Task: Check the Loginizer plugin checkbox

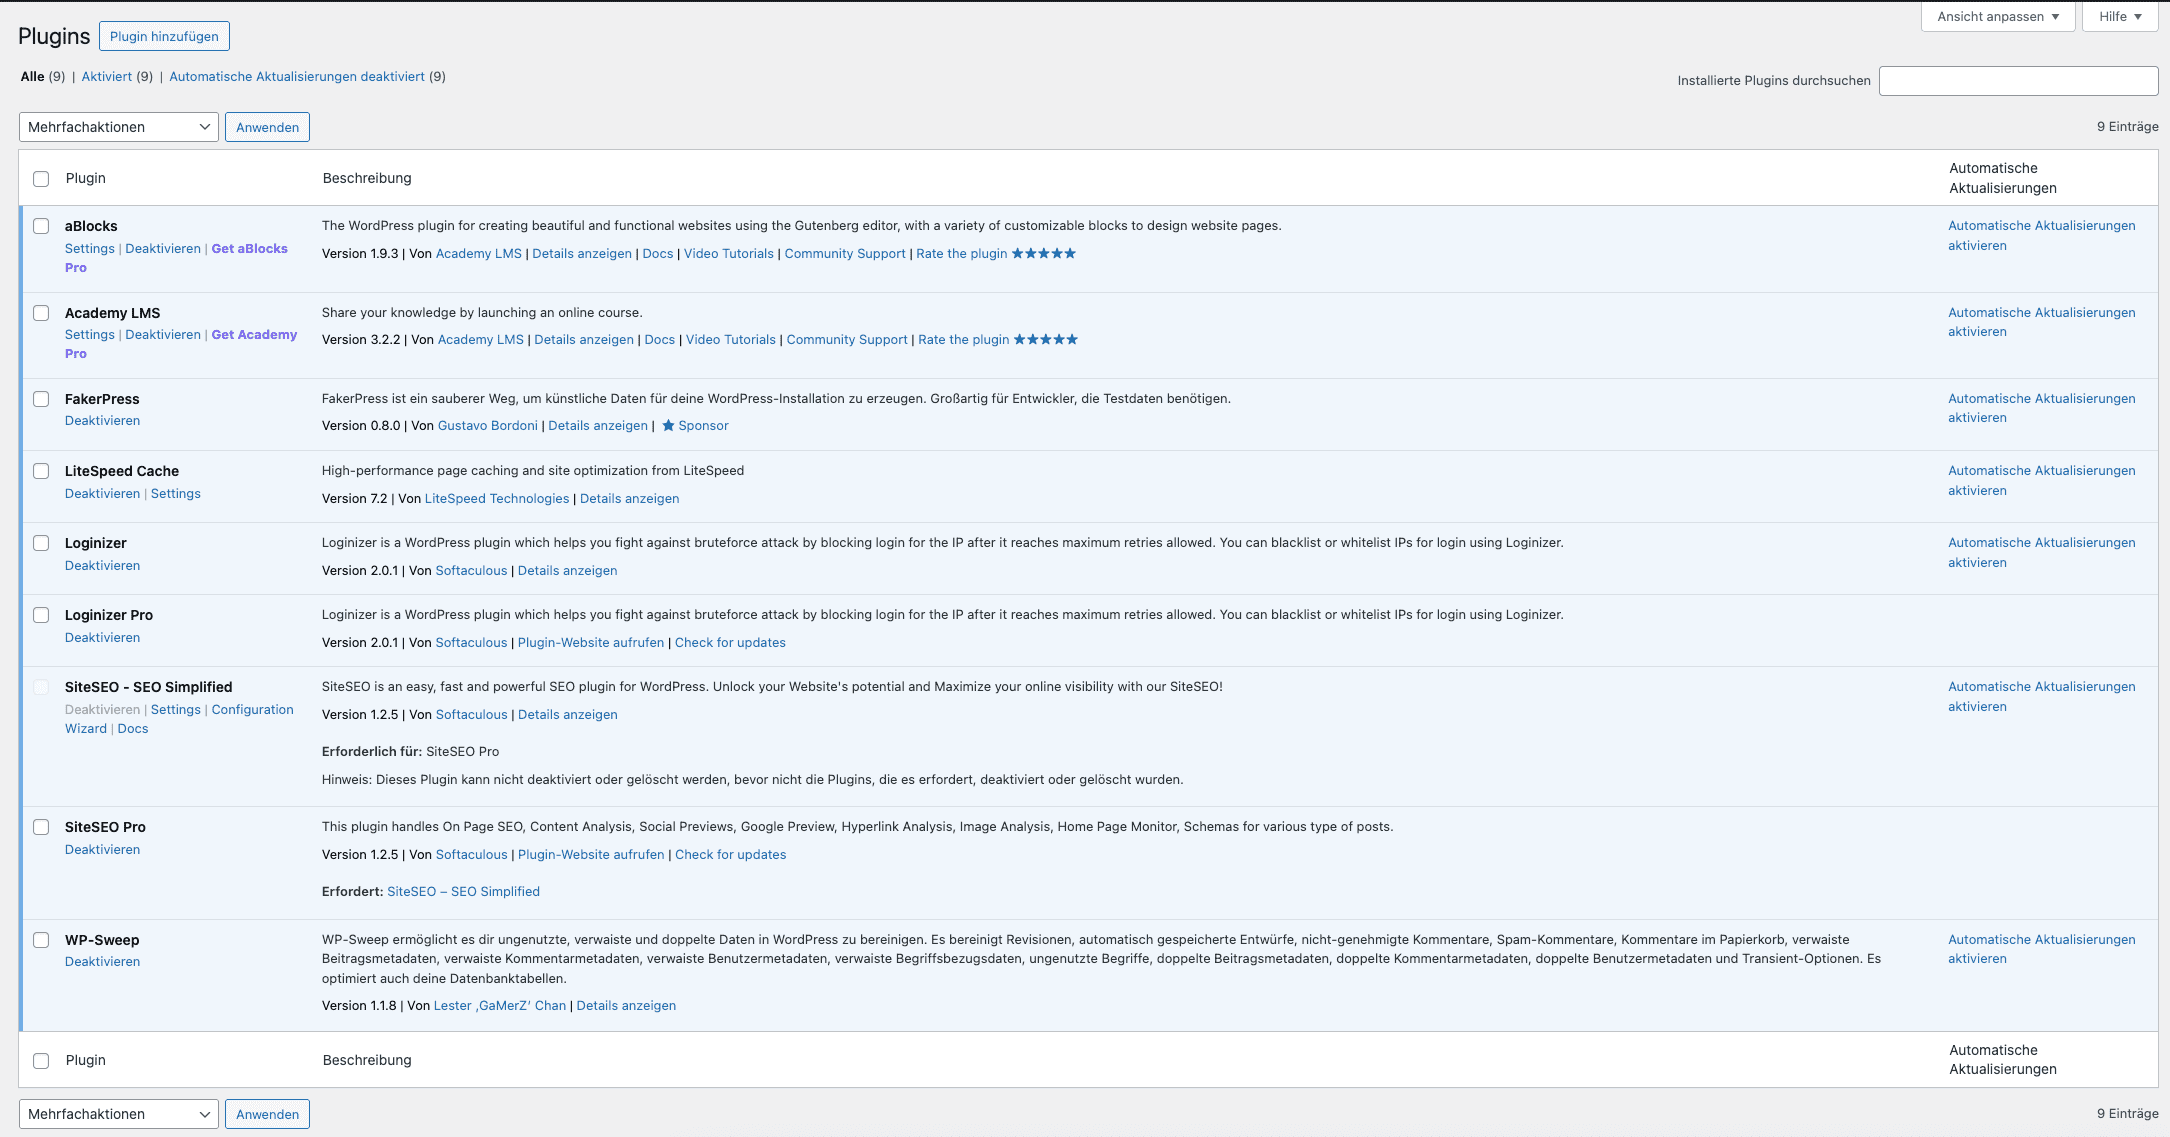Action: [41, 543]
